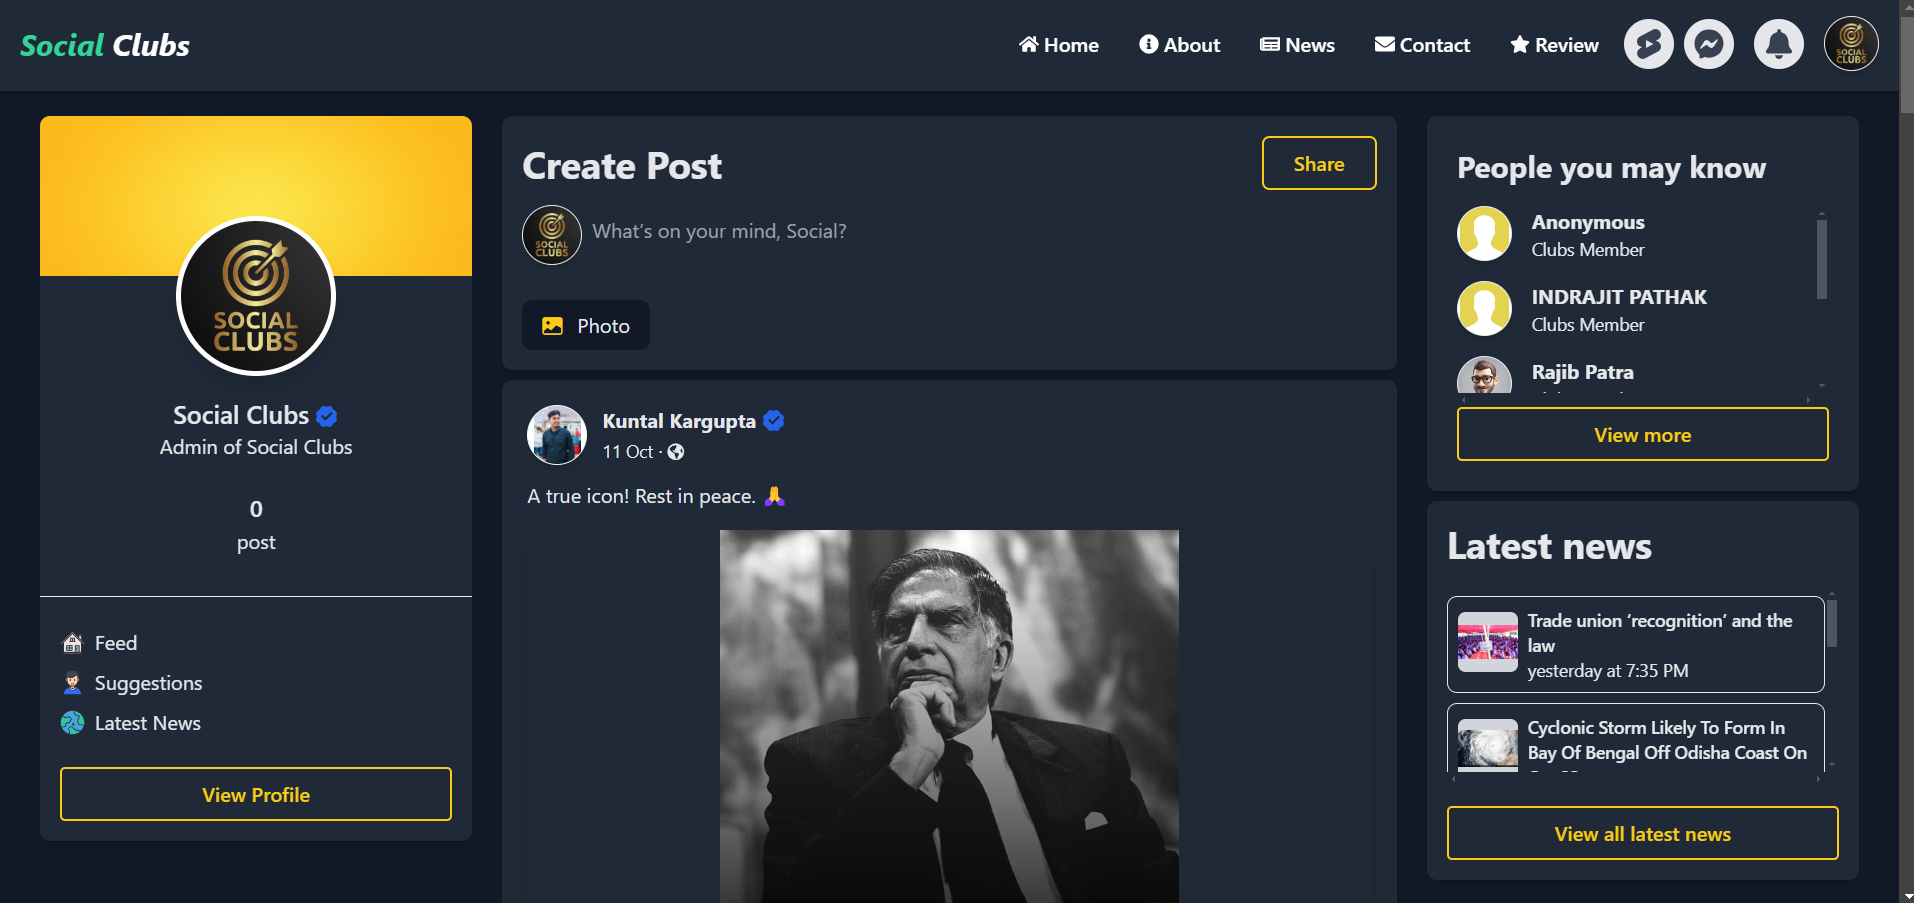Open the notifications bell

click(x=1778, y=45)
